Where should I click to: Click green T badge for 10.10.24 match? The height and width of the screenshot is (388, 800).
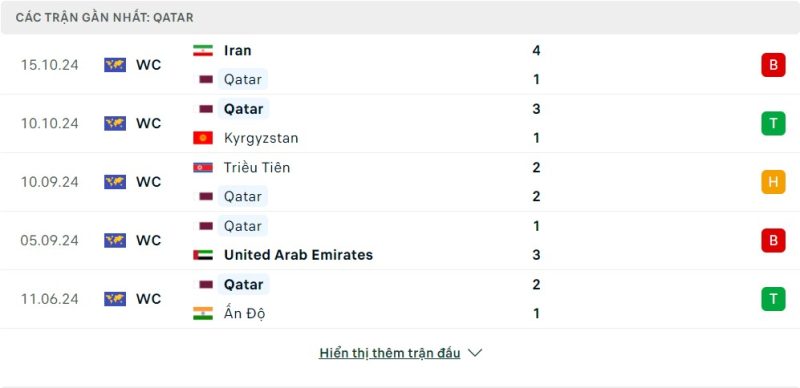773,124
